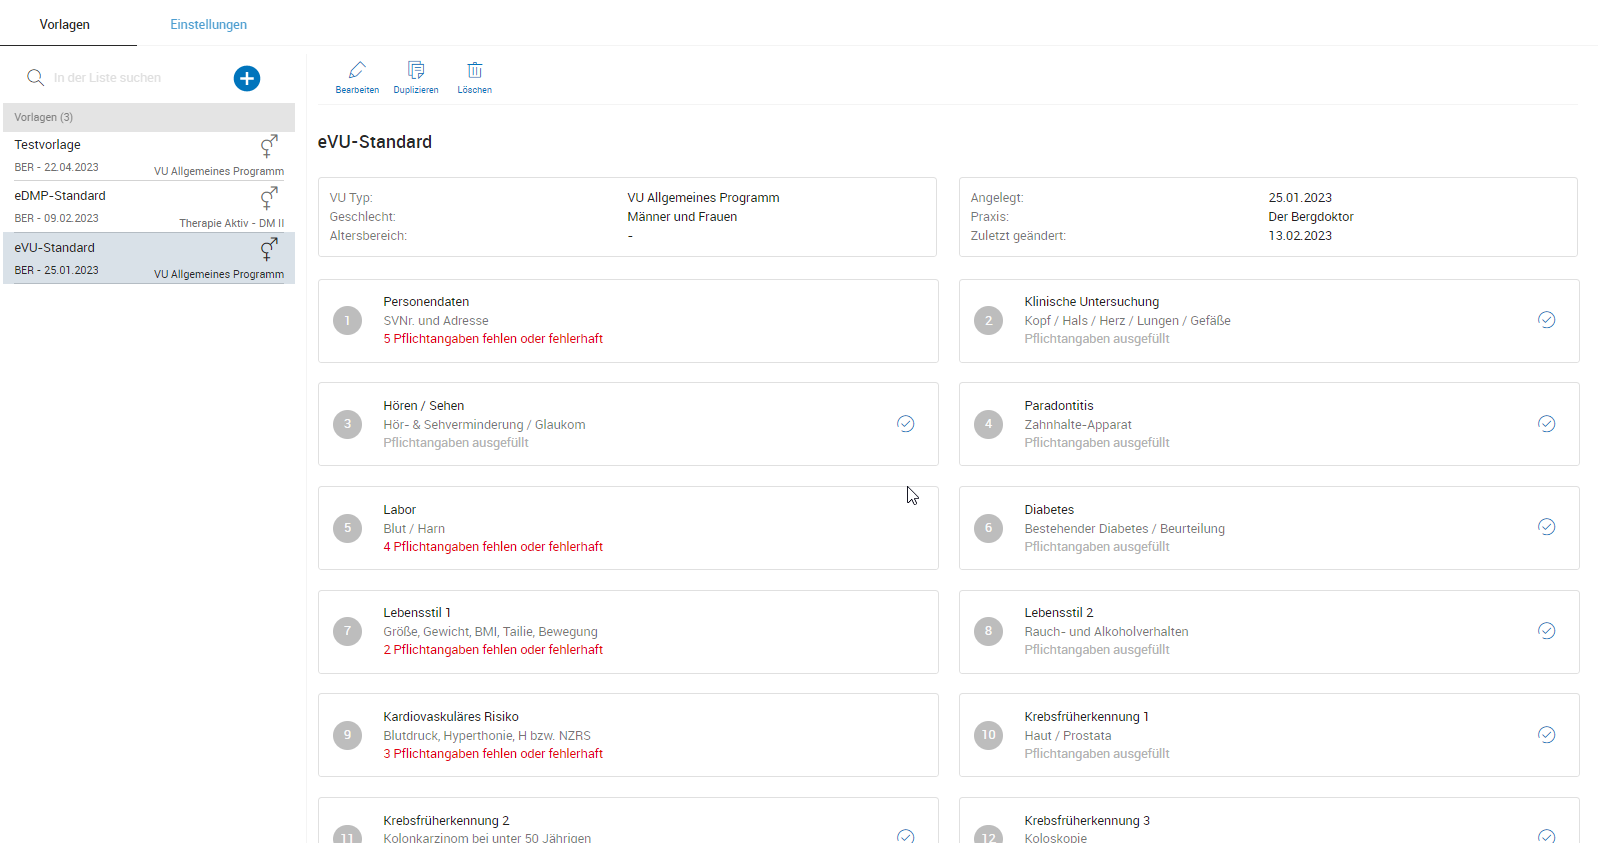The width and height of the screenshot is (1598, 843).
Task: Click the search magnifier icon
Action: 35,78
